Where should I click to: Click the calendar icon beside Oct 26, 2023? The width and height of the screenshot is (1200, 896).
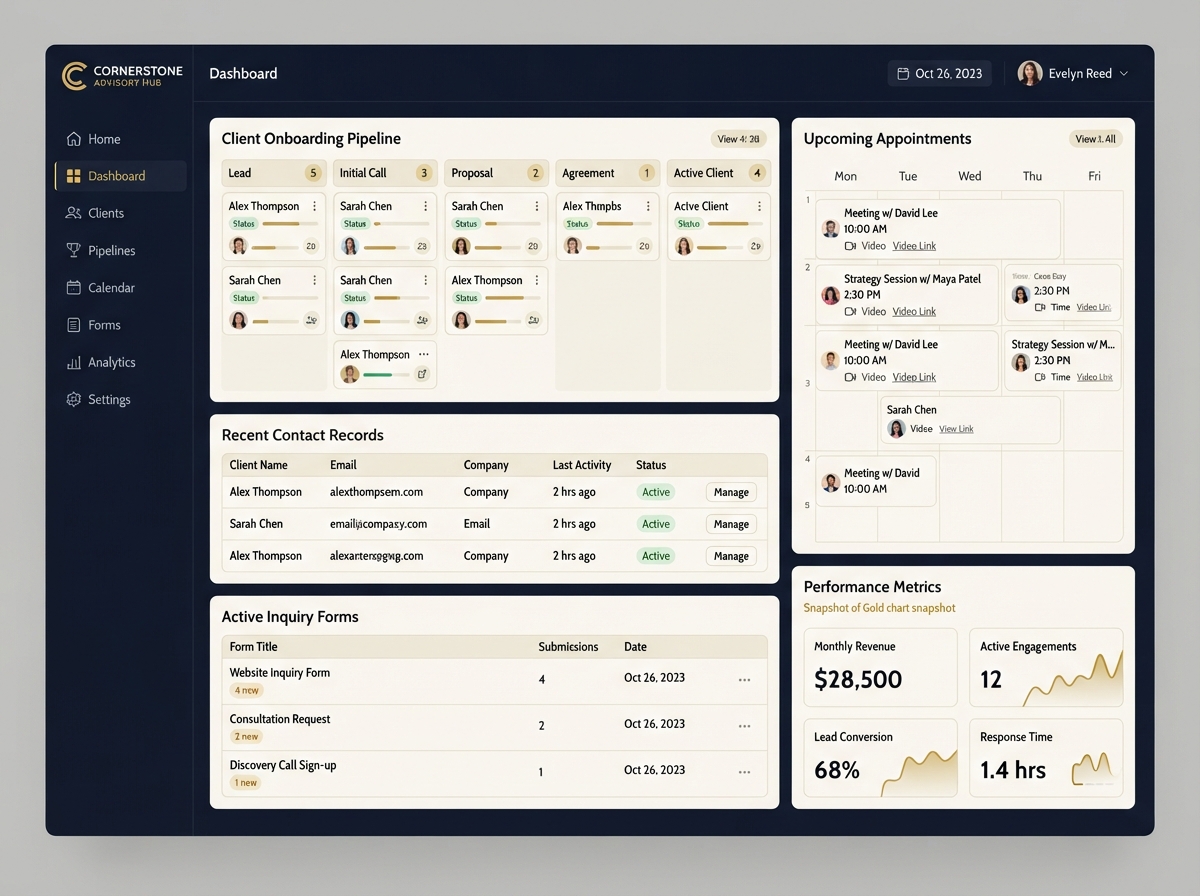tap(903, 74)
